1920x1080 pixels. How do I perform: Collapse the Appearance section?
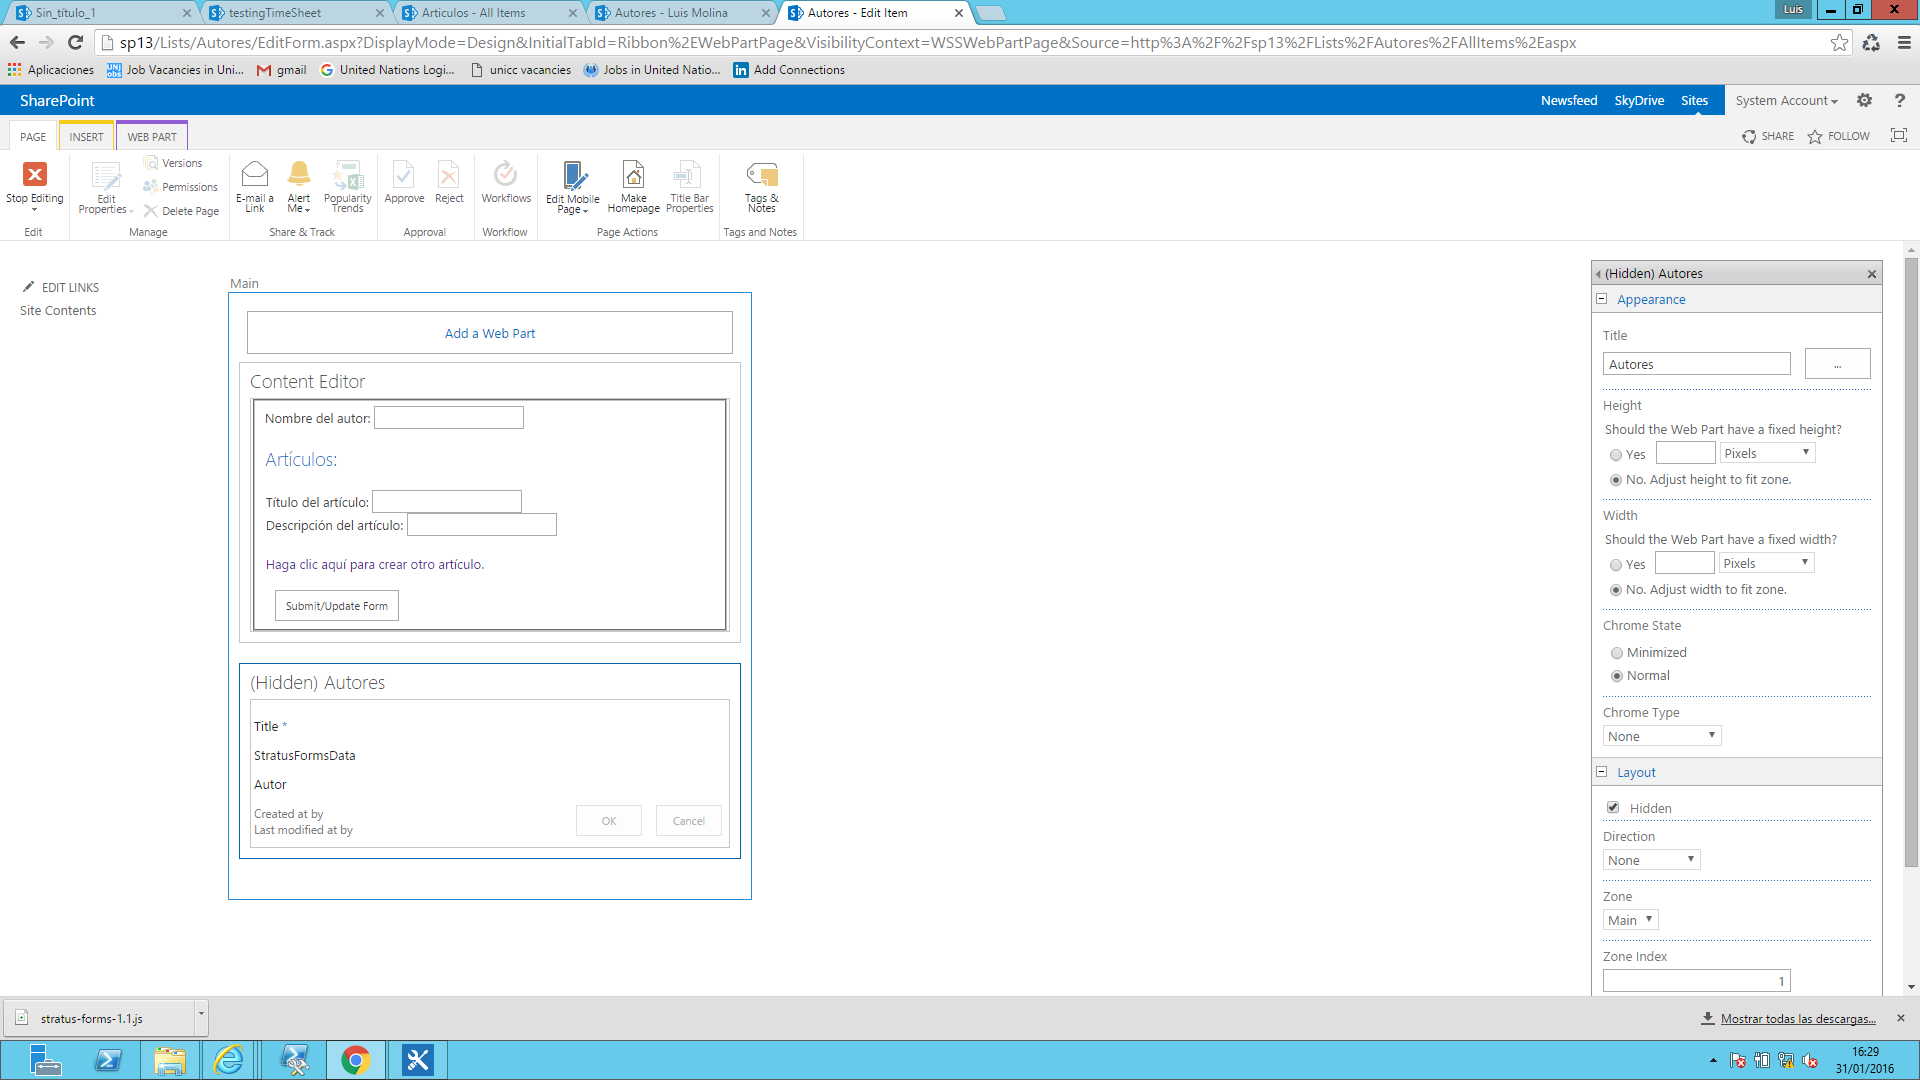point(1602,299)
